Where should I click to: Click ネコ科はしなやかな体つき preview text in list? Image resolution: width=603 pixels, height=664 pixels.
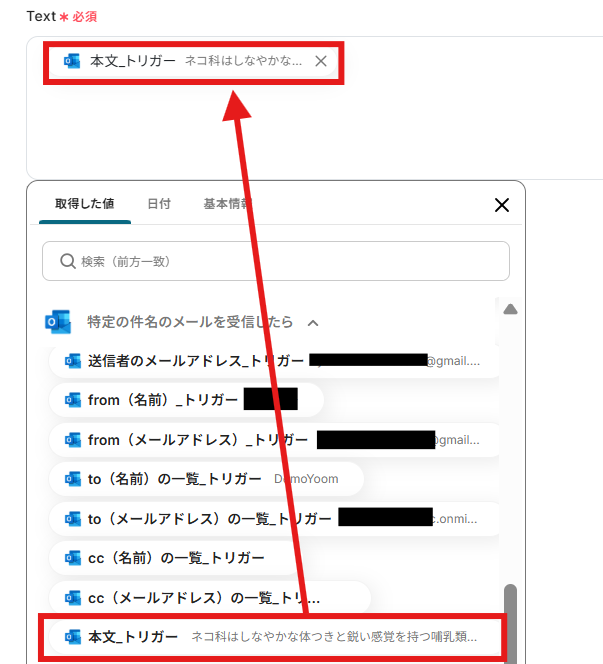334,636
